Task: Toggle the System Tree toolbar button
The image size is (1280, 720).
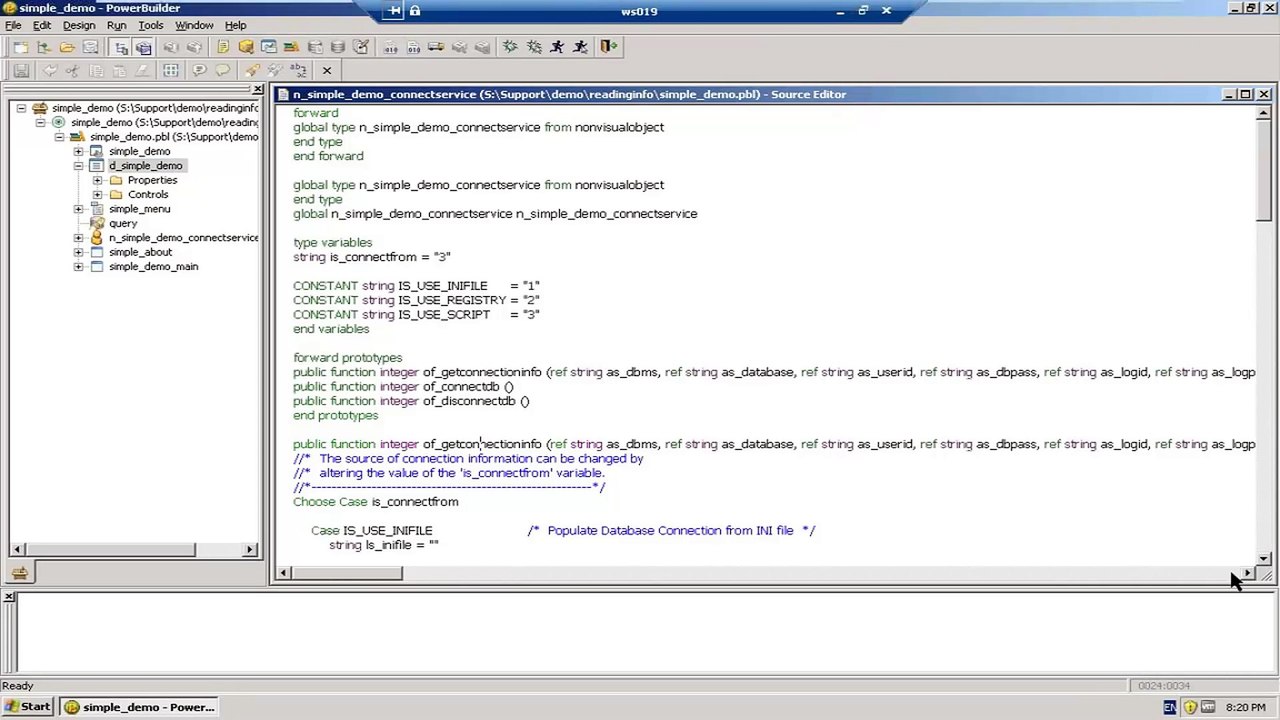Action: point(121,47)
